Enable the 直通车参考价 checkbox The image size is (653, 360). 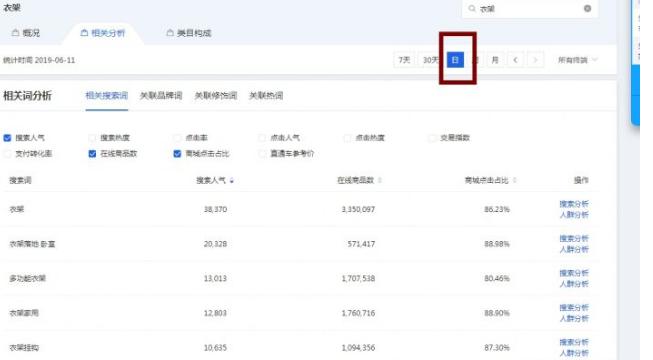click(x=262, y=154)
